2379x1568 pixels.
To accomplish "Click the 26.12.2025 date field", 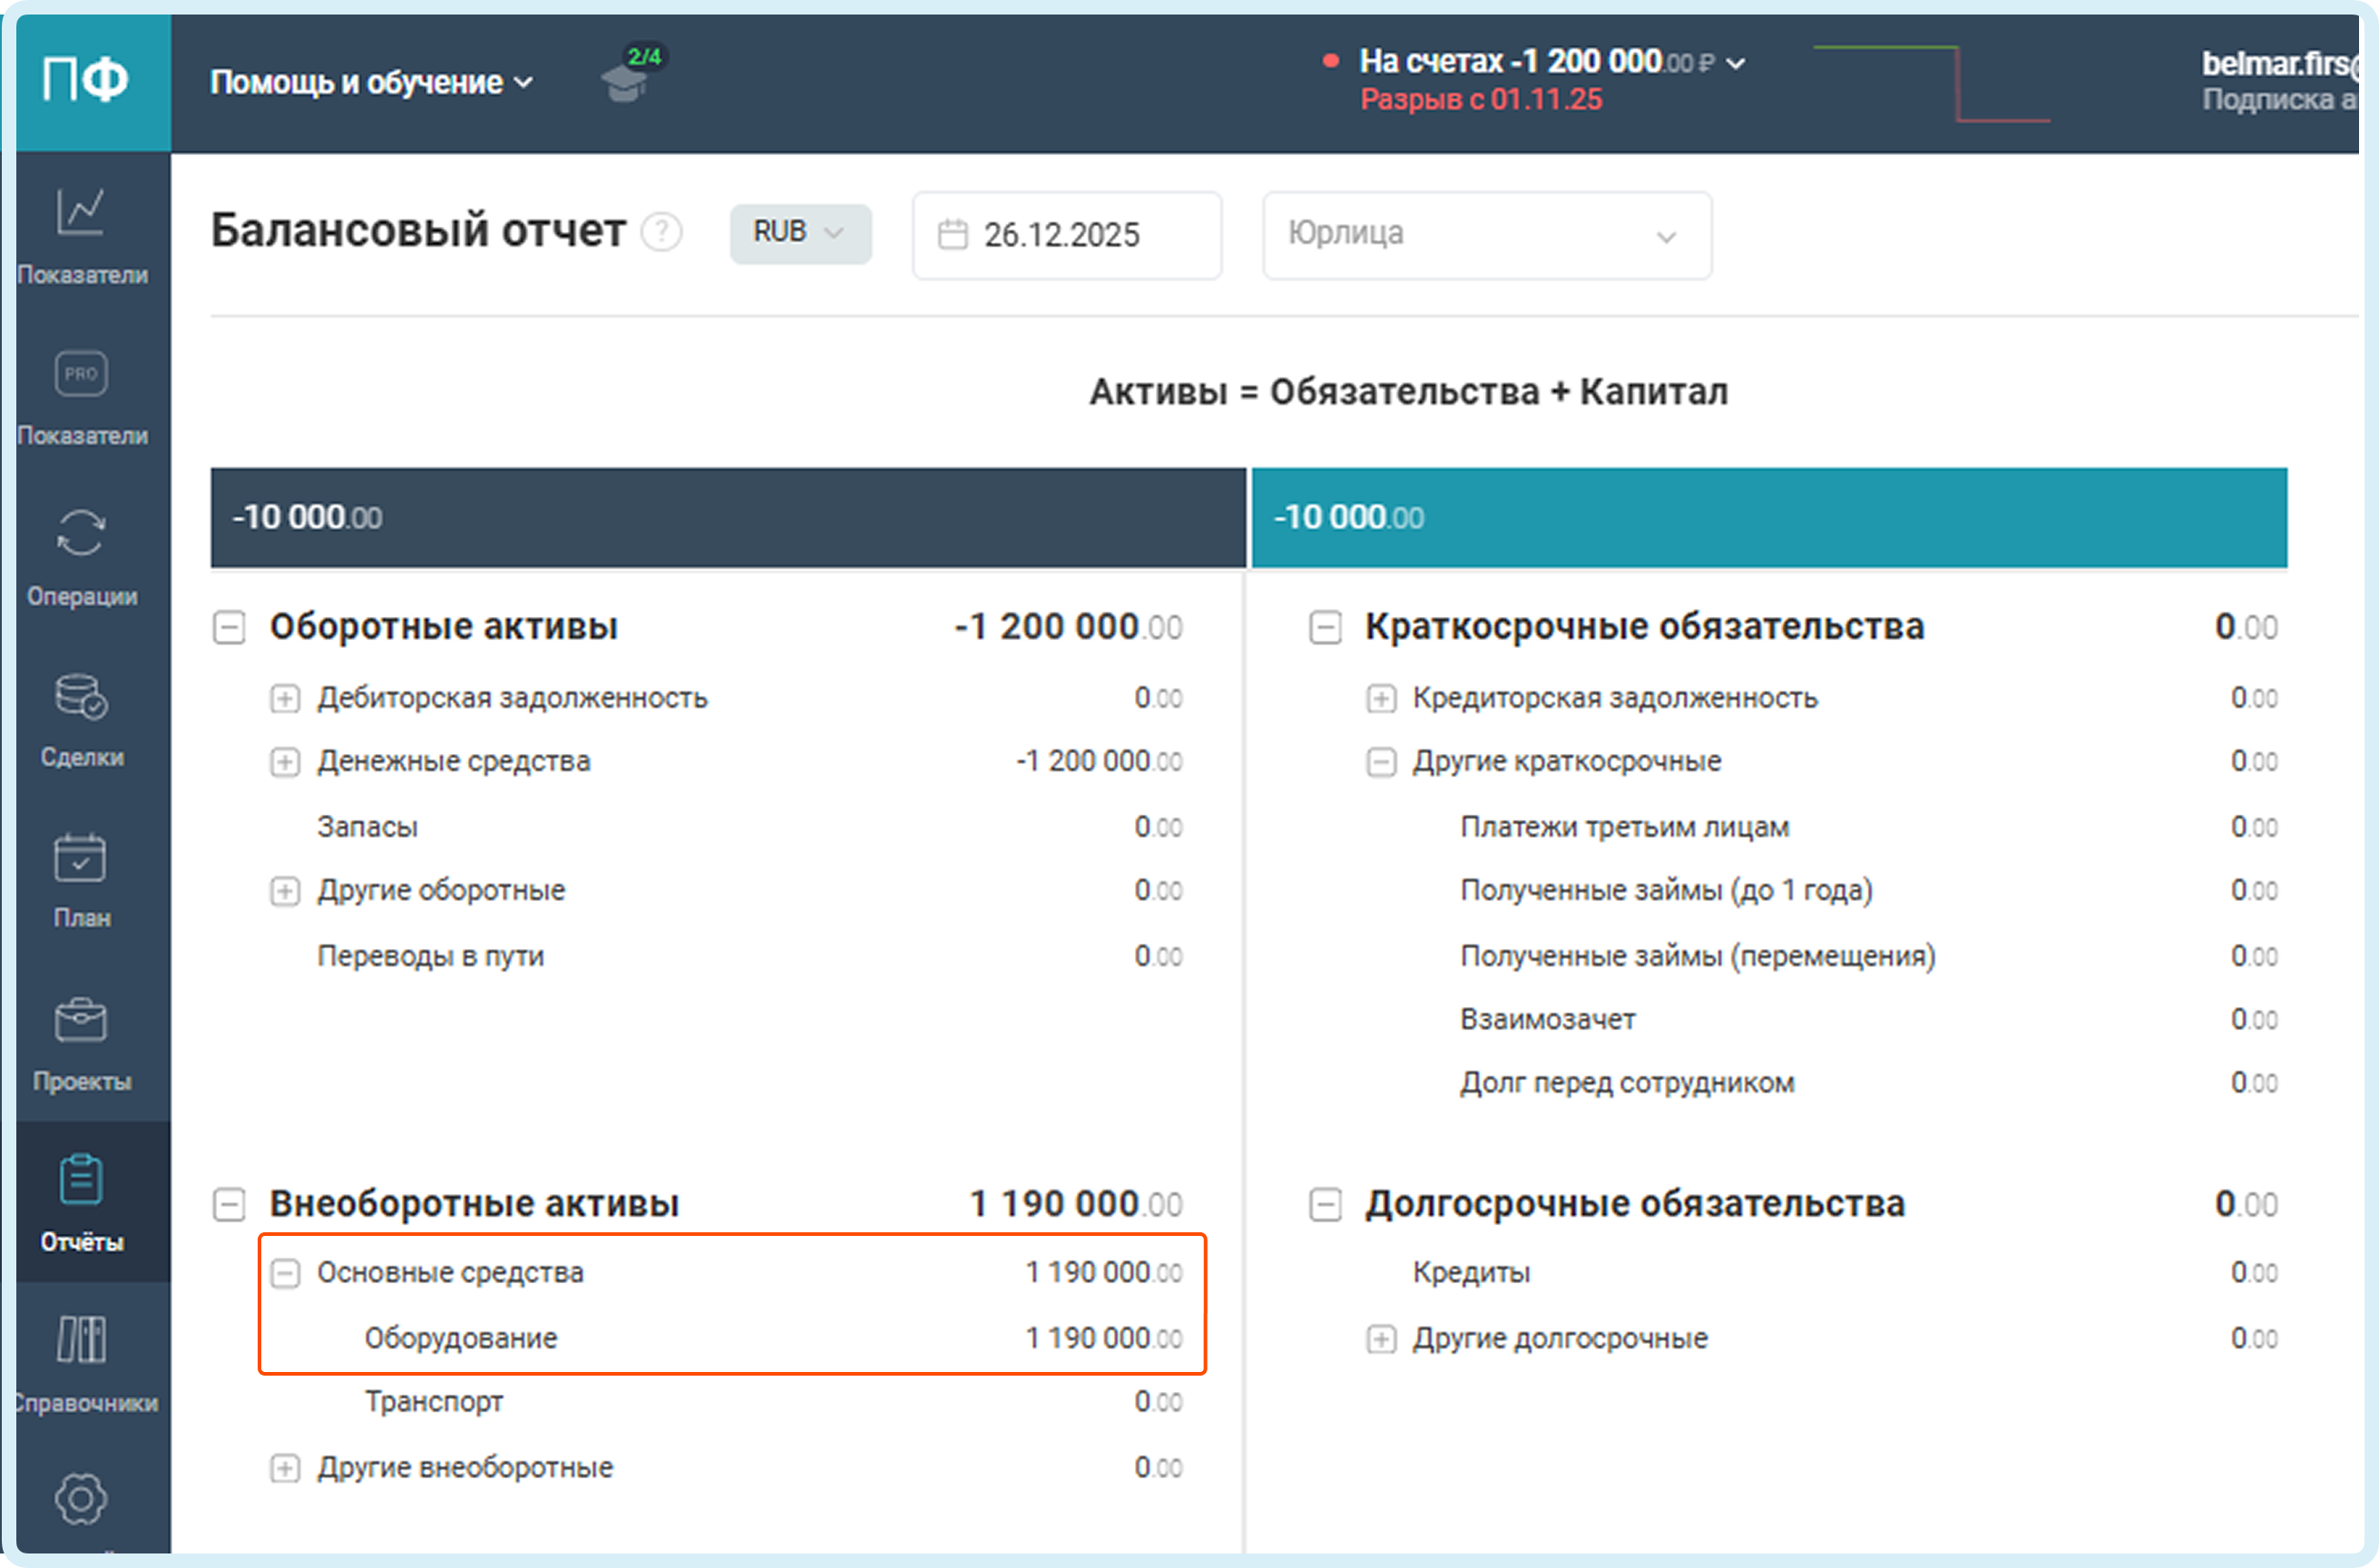I will pyautogui.click(x=1065, y=235).
